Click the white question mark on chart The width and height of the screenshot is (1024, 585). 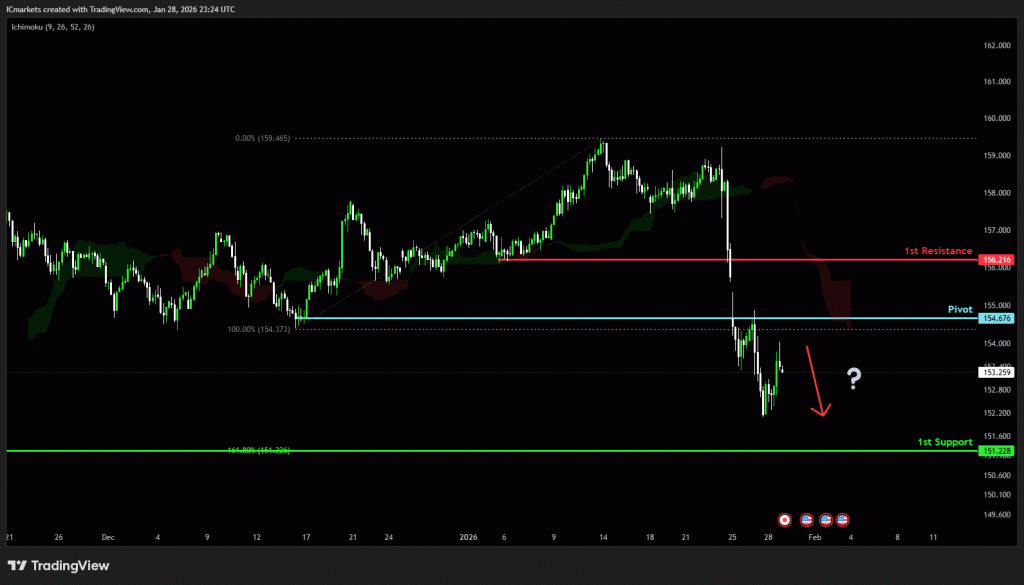coord(853,378)
